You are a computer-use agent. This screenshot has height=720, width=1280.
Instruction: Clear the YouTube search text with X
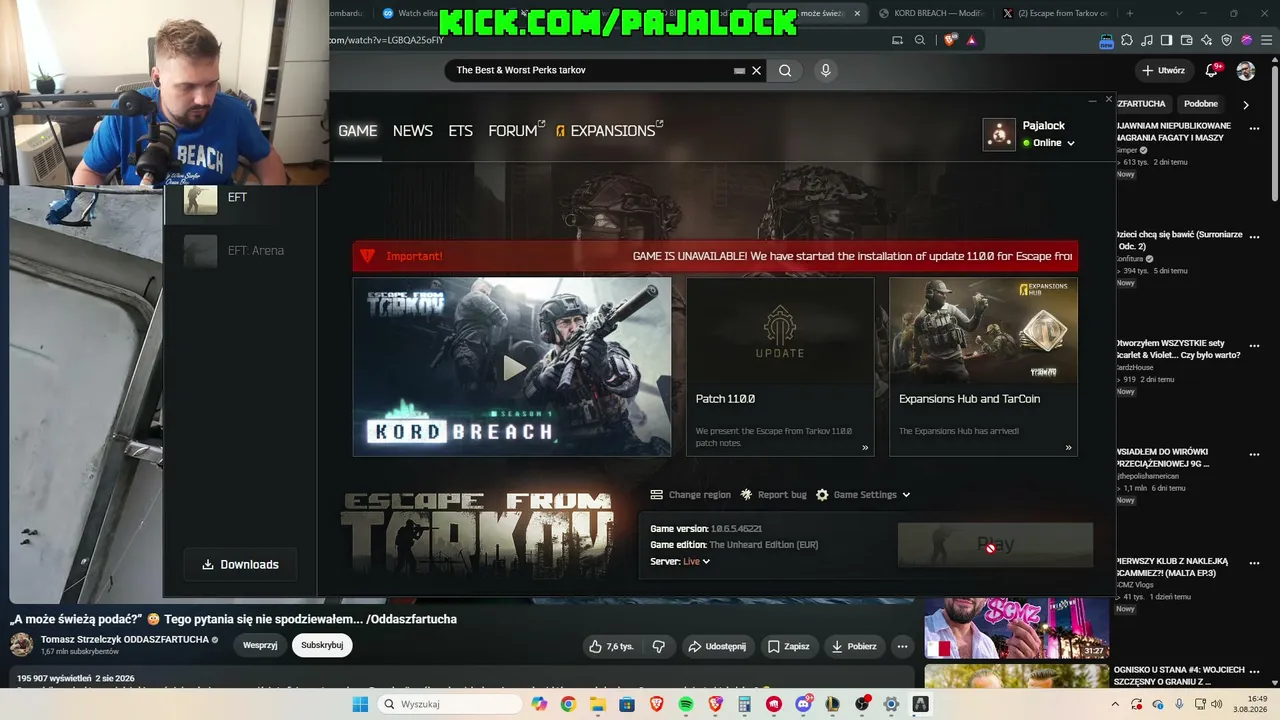click(x=757, y=70)
